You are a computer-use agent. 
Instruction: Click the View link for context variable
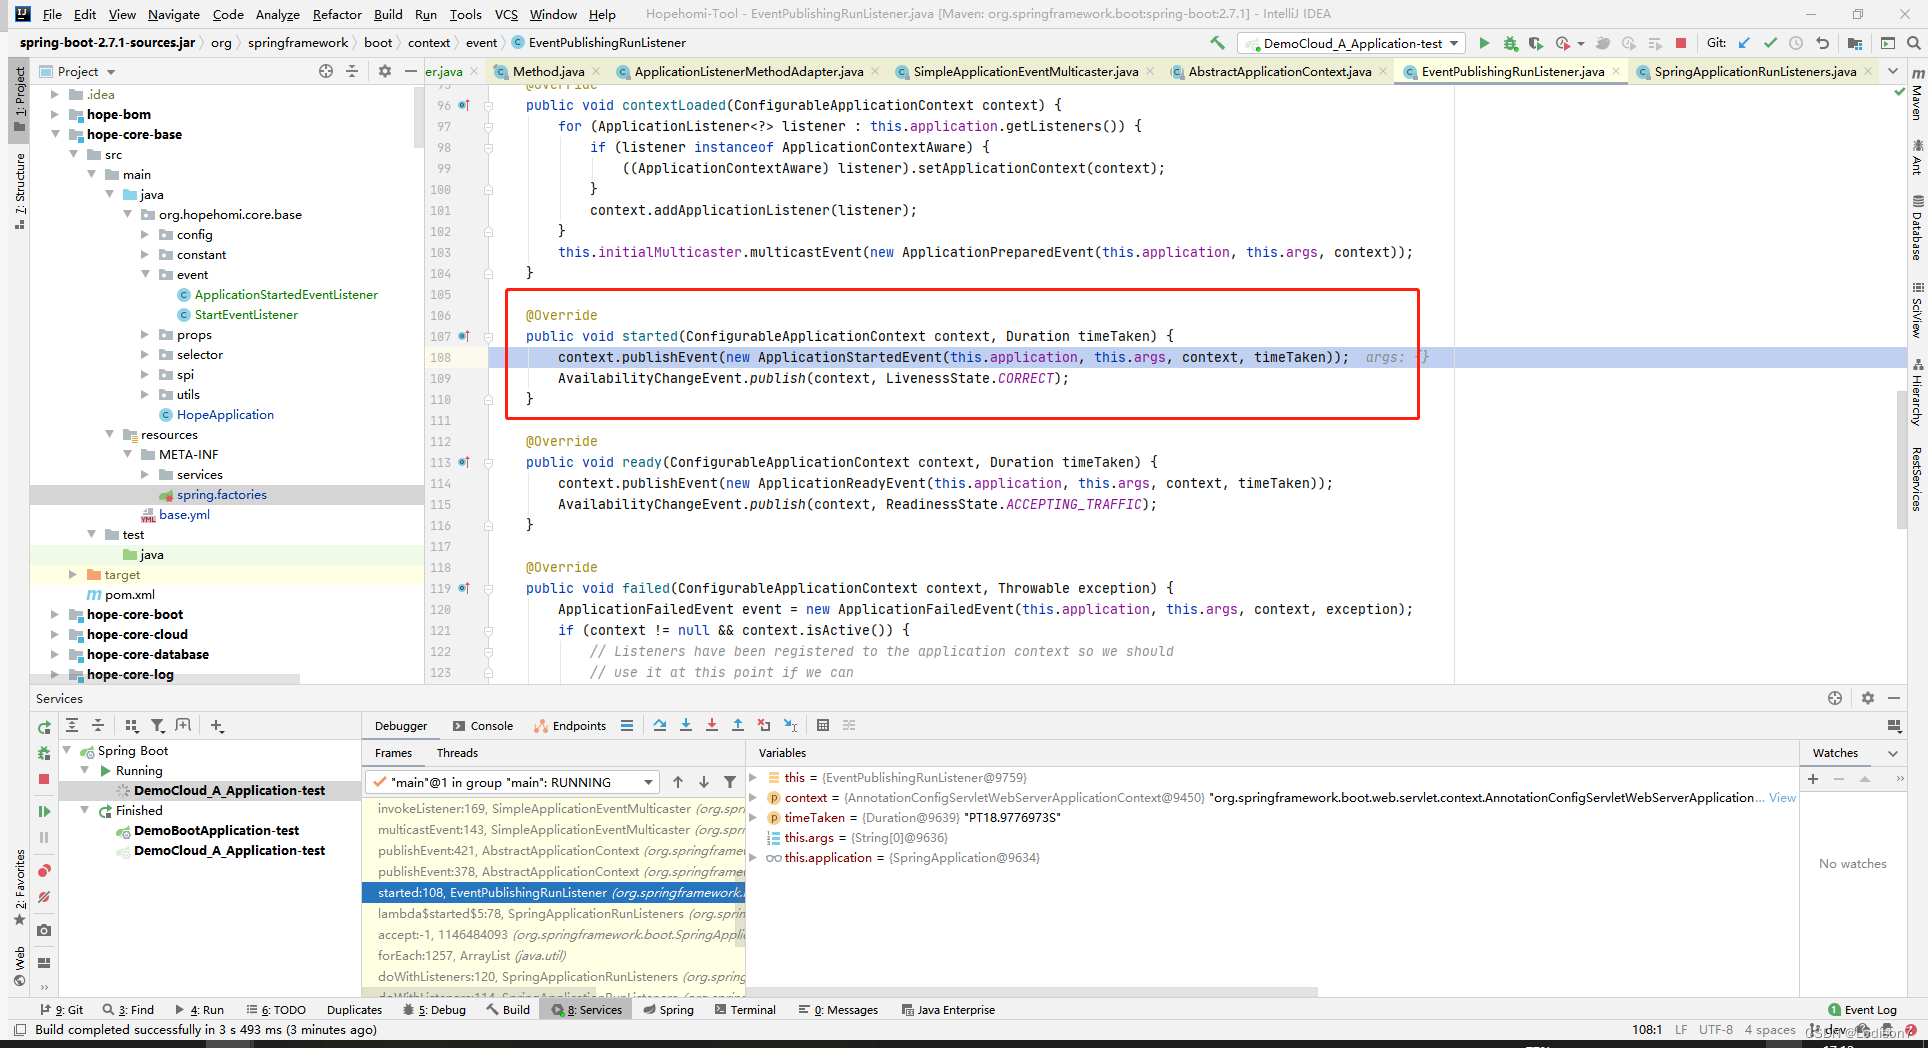1782,797
